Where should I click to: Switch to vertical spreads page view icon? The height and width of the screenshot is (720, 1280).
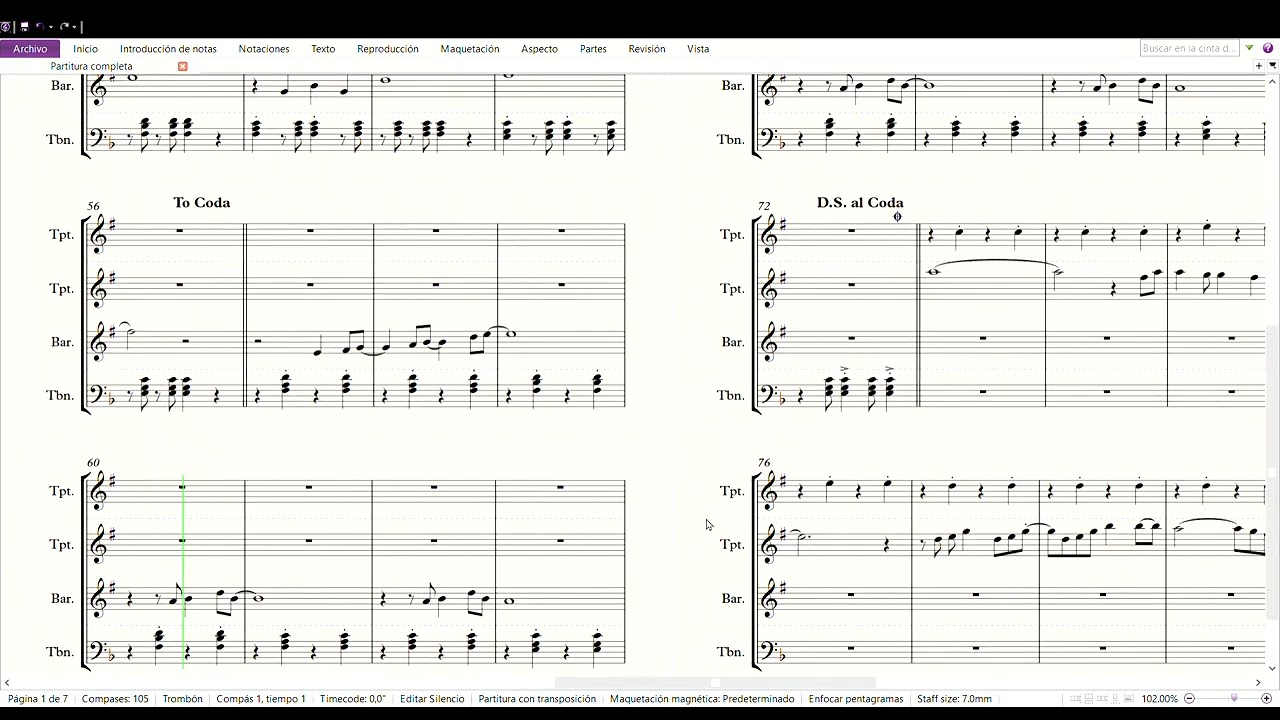tap(1089, 698)
